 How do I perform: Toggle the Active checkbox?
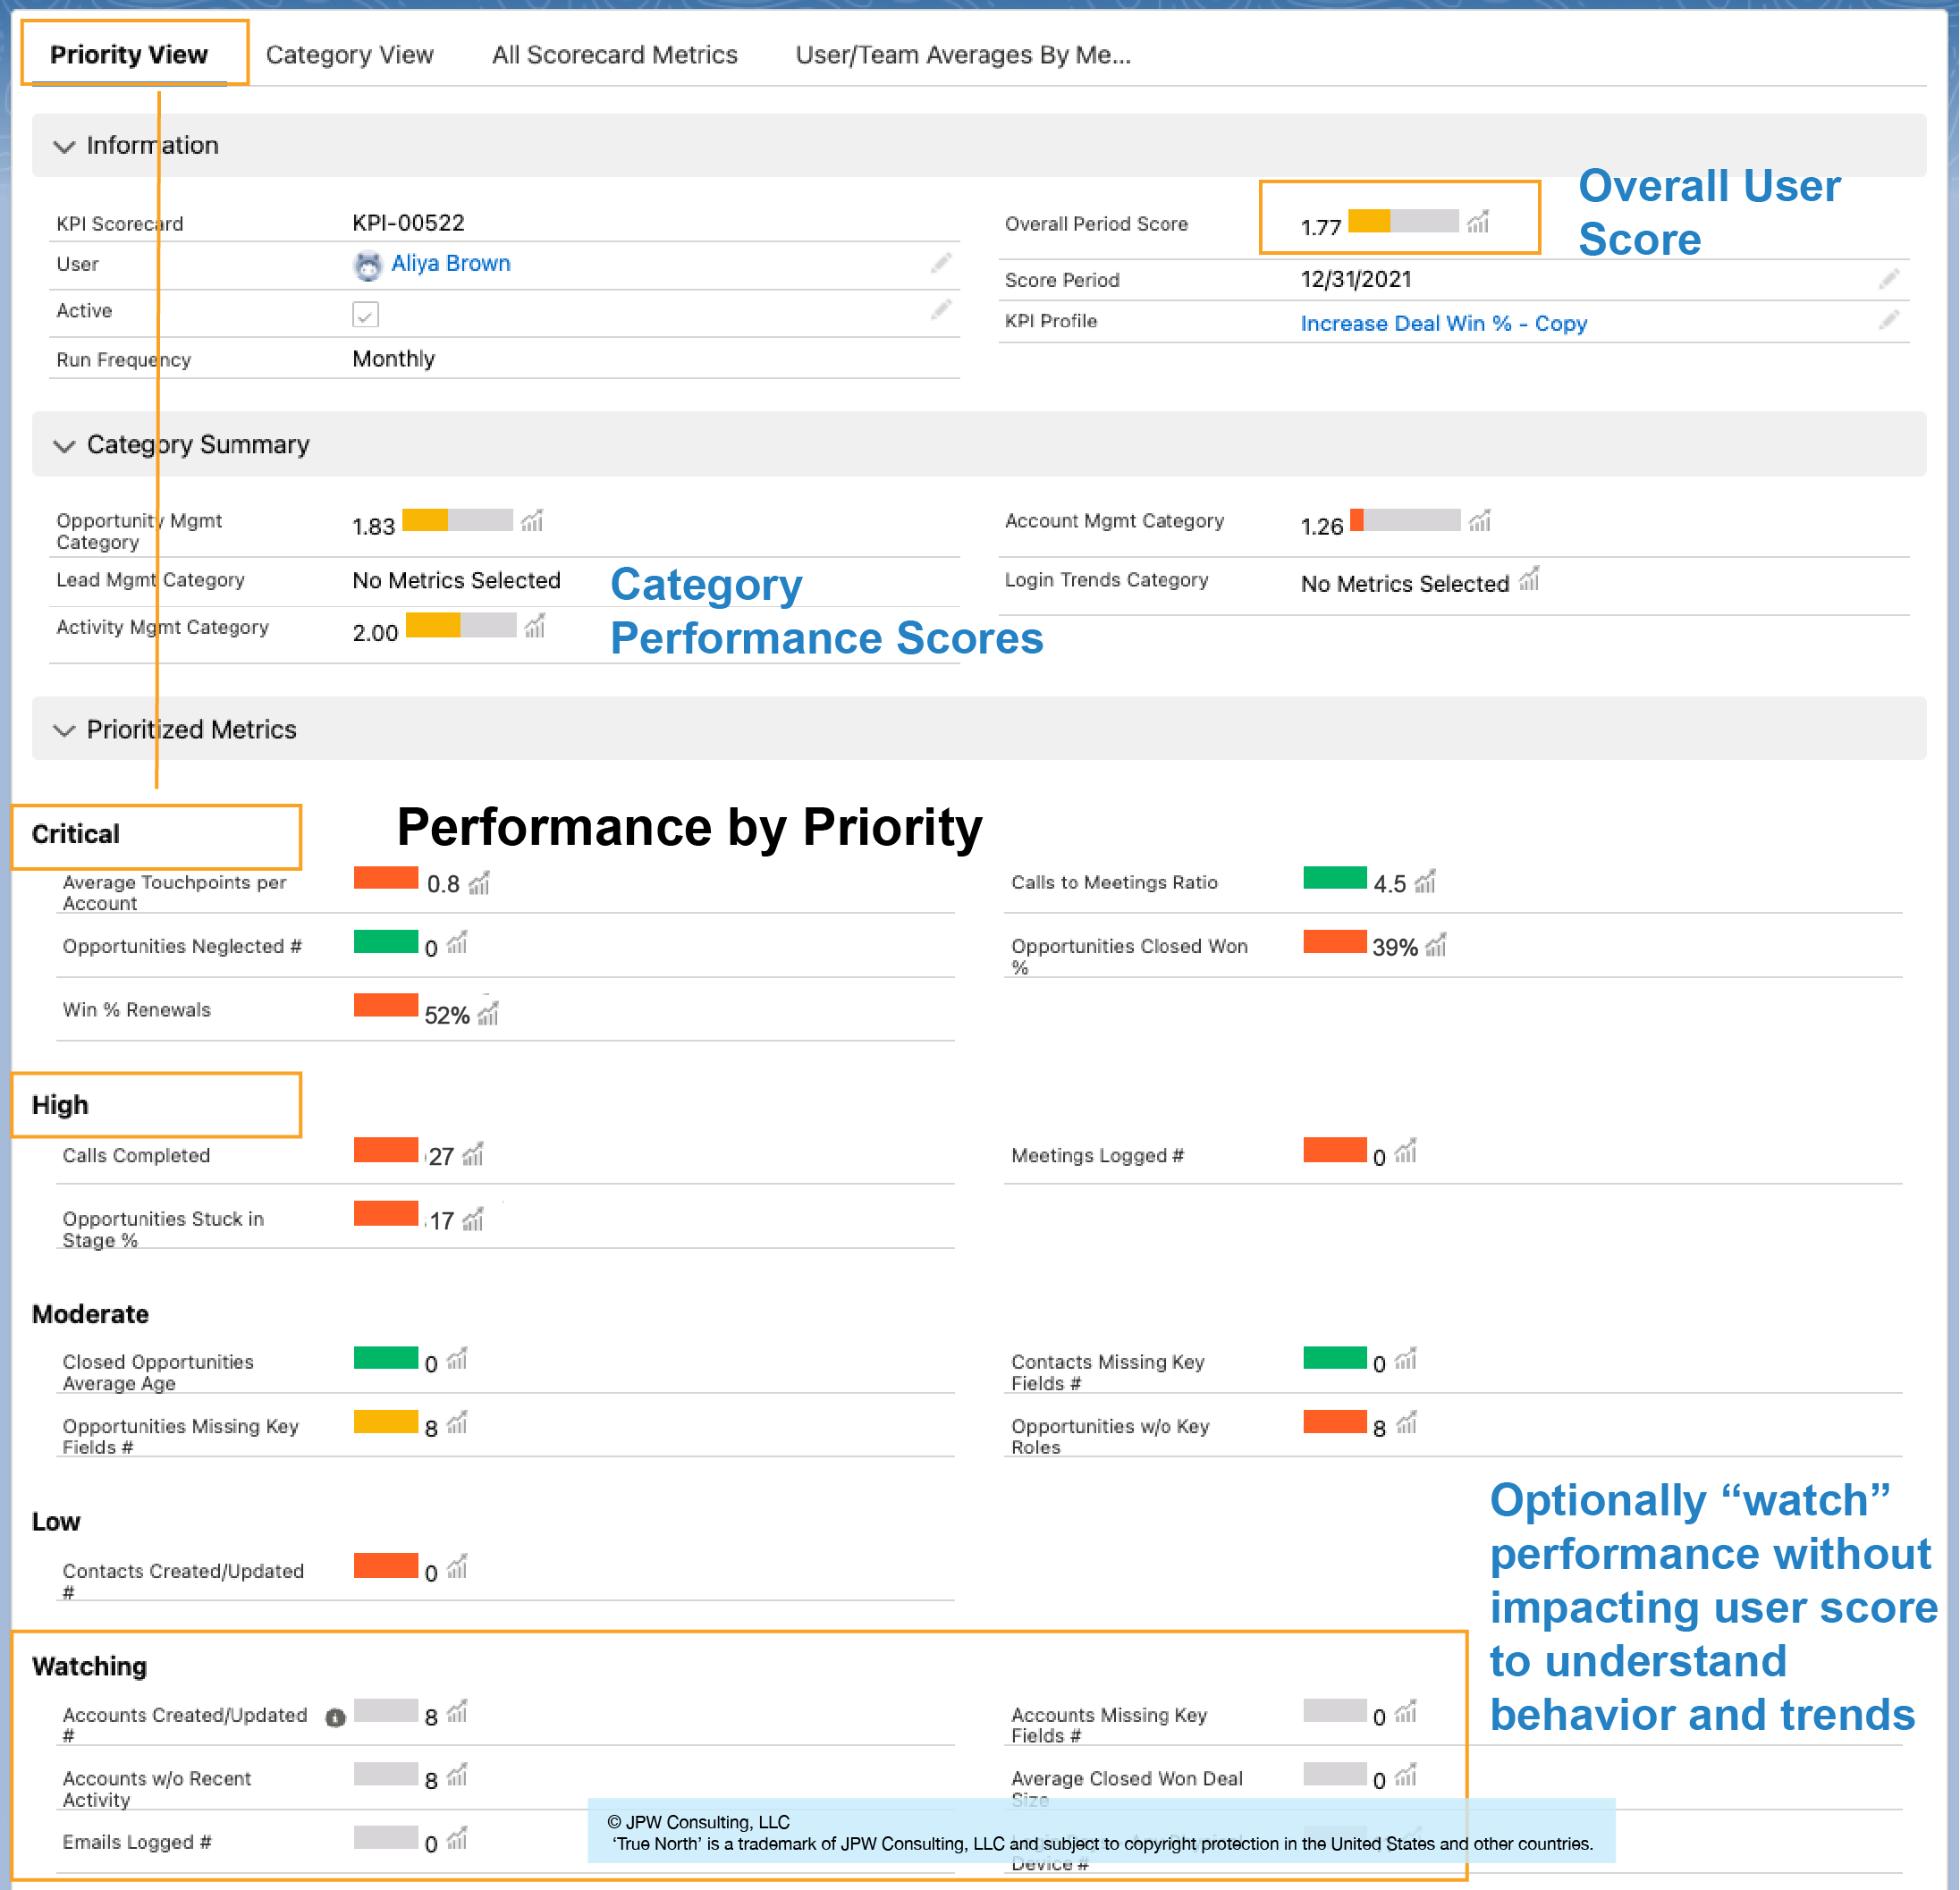tap(365, 314)
